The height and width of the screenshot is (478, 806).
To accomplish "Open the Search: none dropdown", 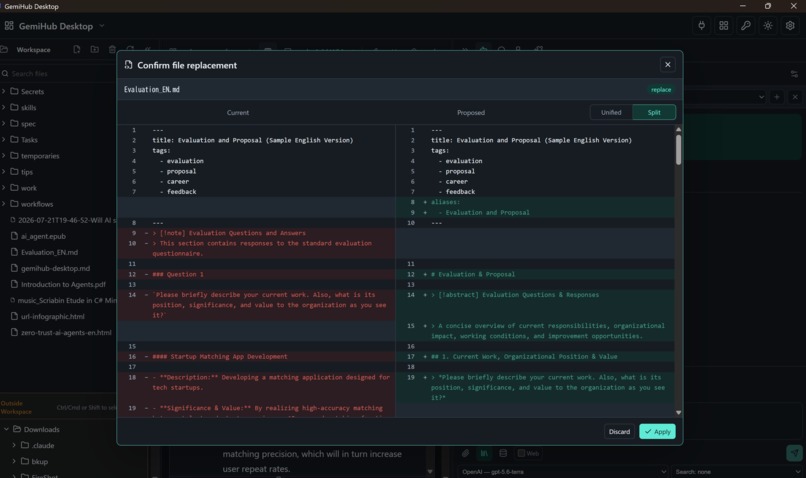I will (x=738, y=471).
